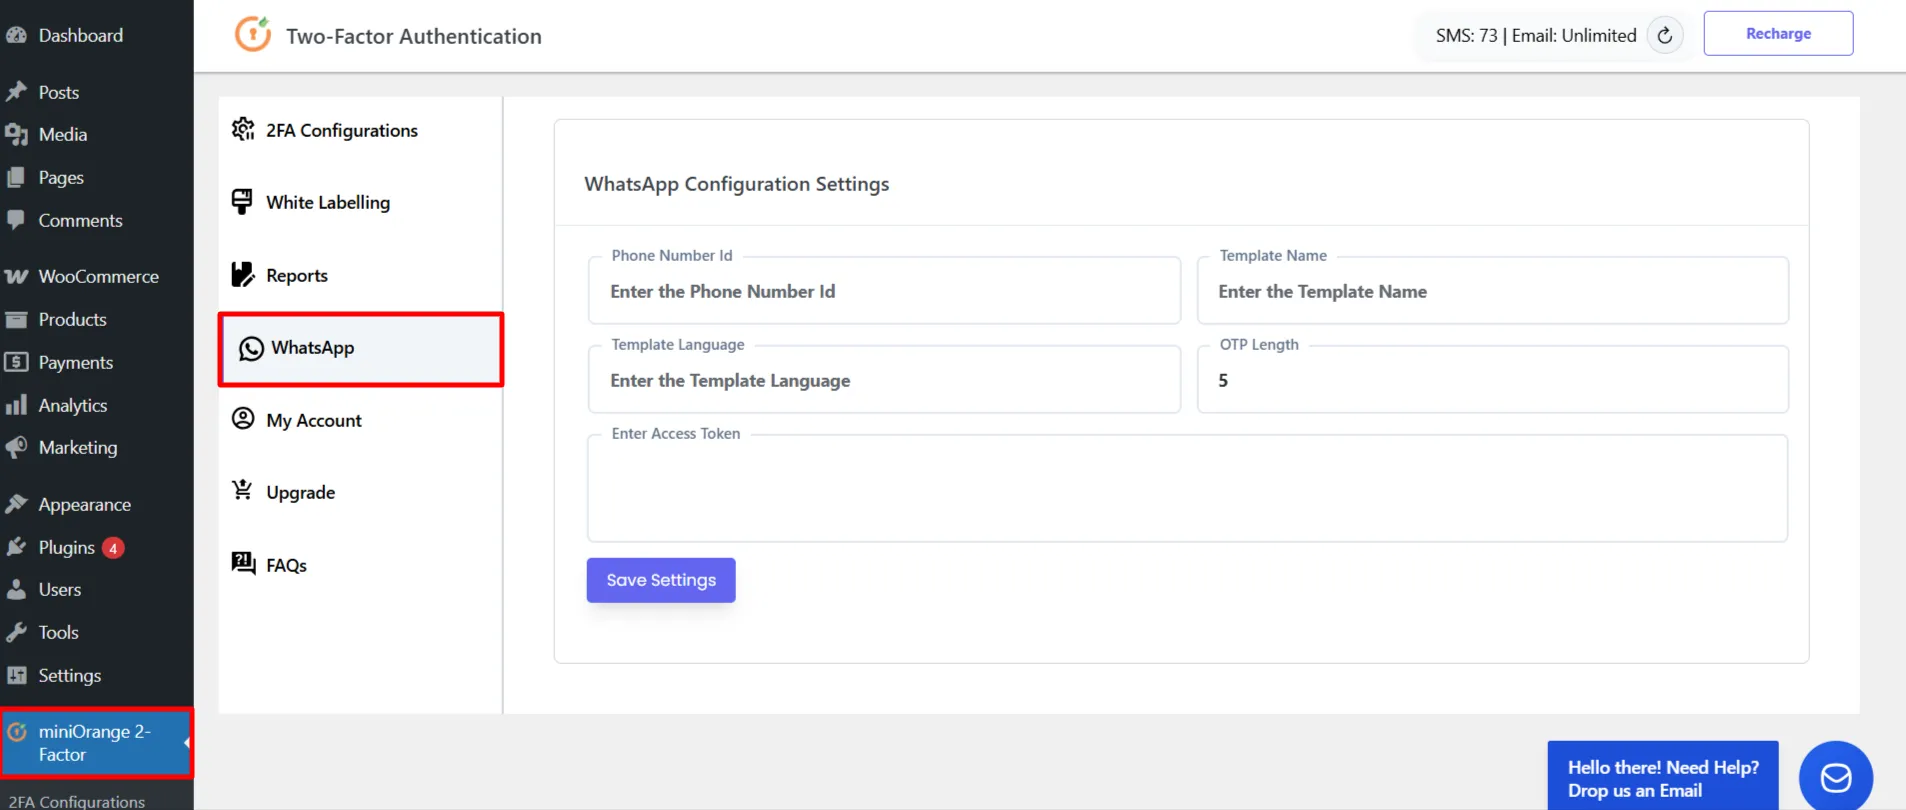Screen dimensions: 1906x810
Task: Click the Posts pushpin icon
Action: pos(16,92)
